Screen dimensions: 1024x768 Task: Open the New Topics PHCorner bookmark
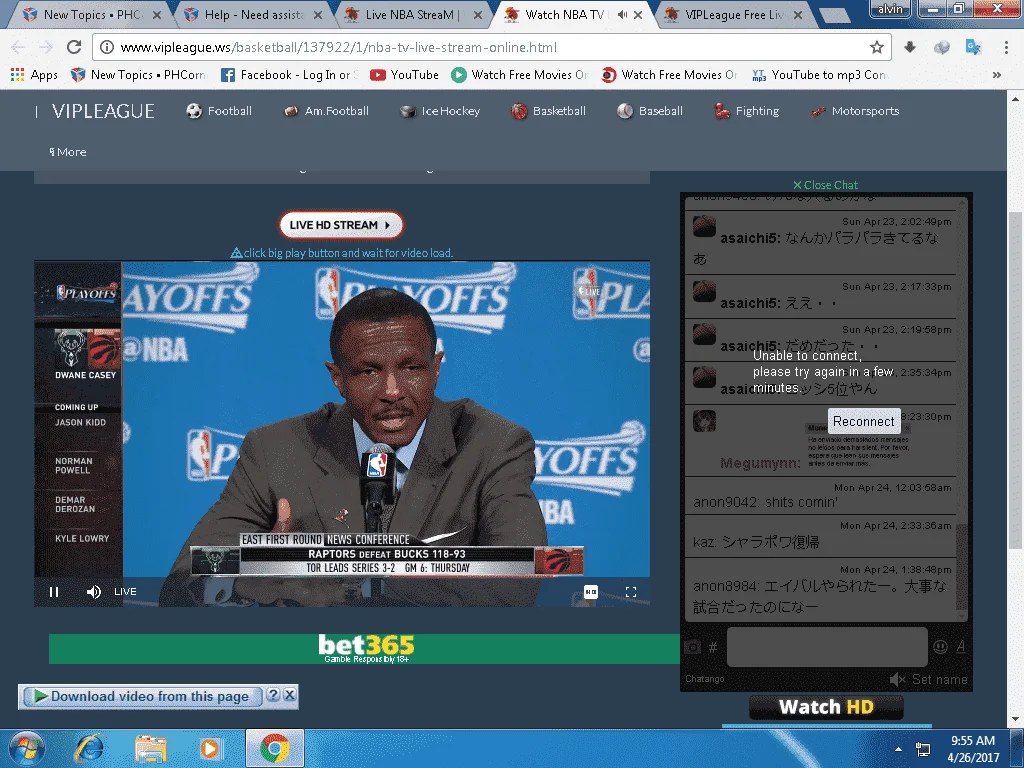point(139,74)
